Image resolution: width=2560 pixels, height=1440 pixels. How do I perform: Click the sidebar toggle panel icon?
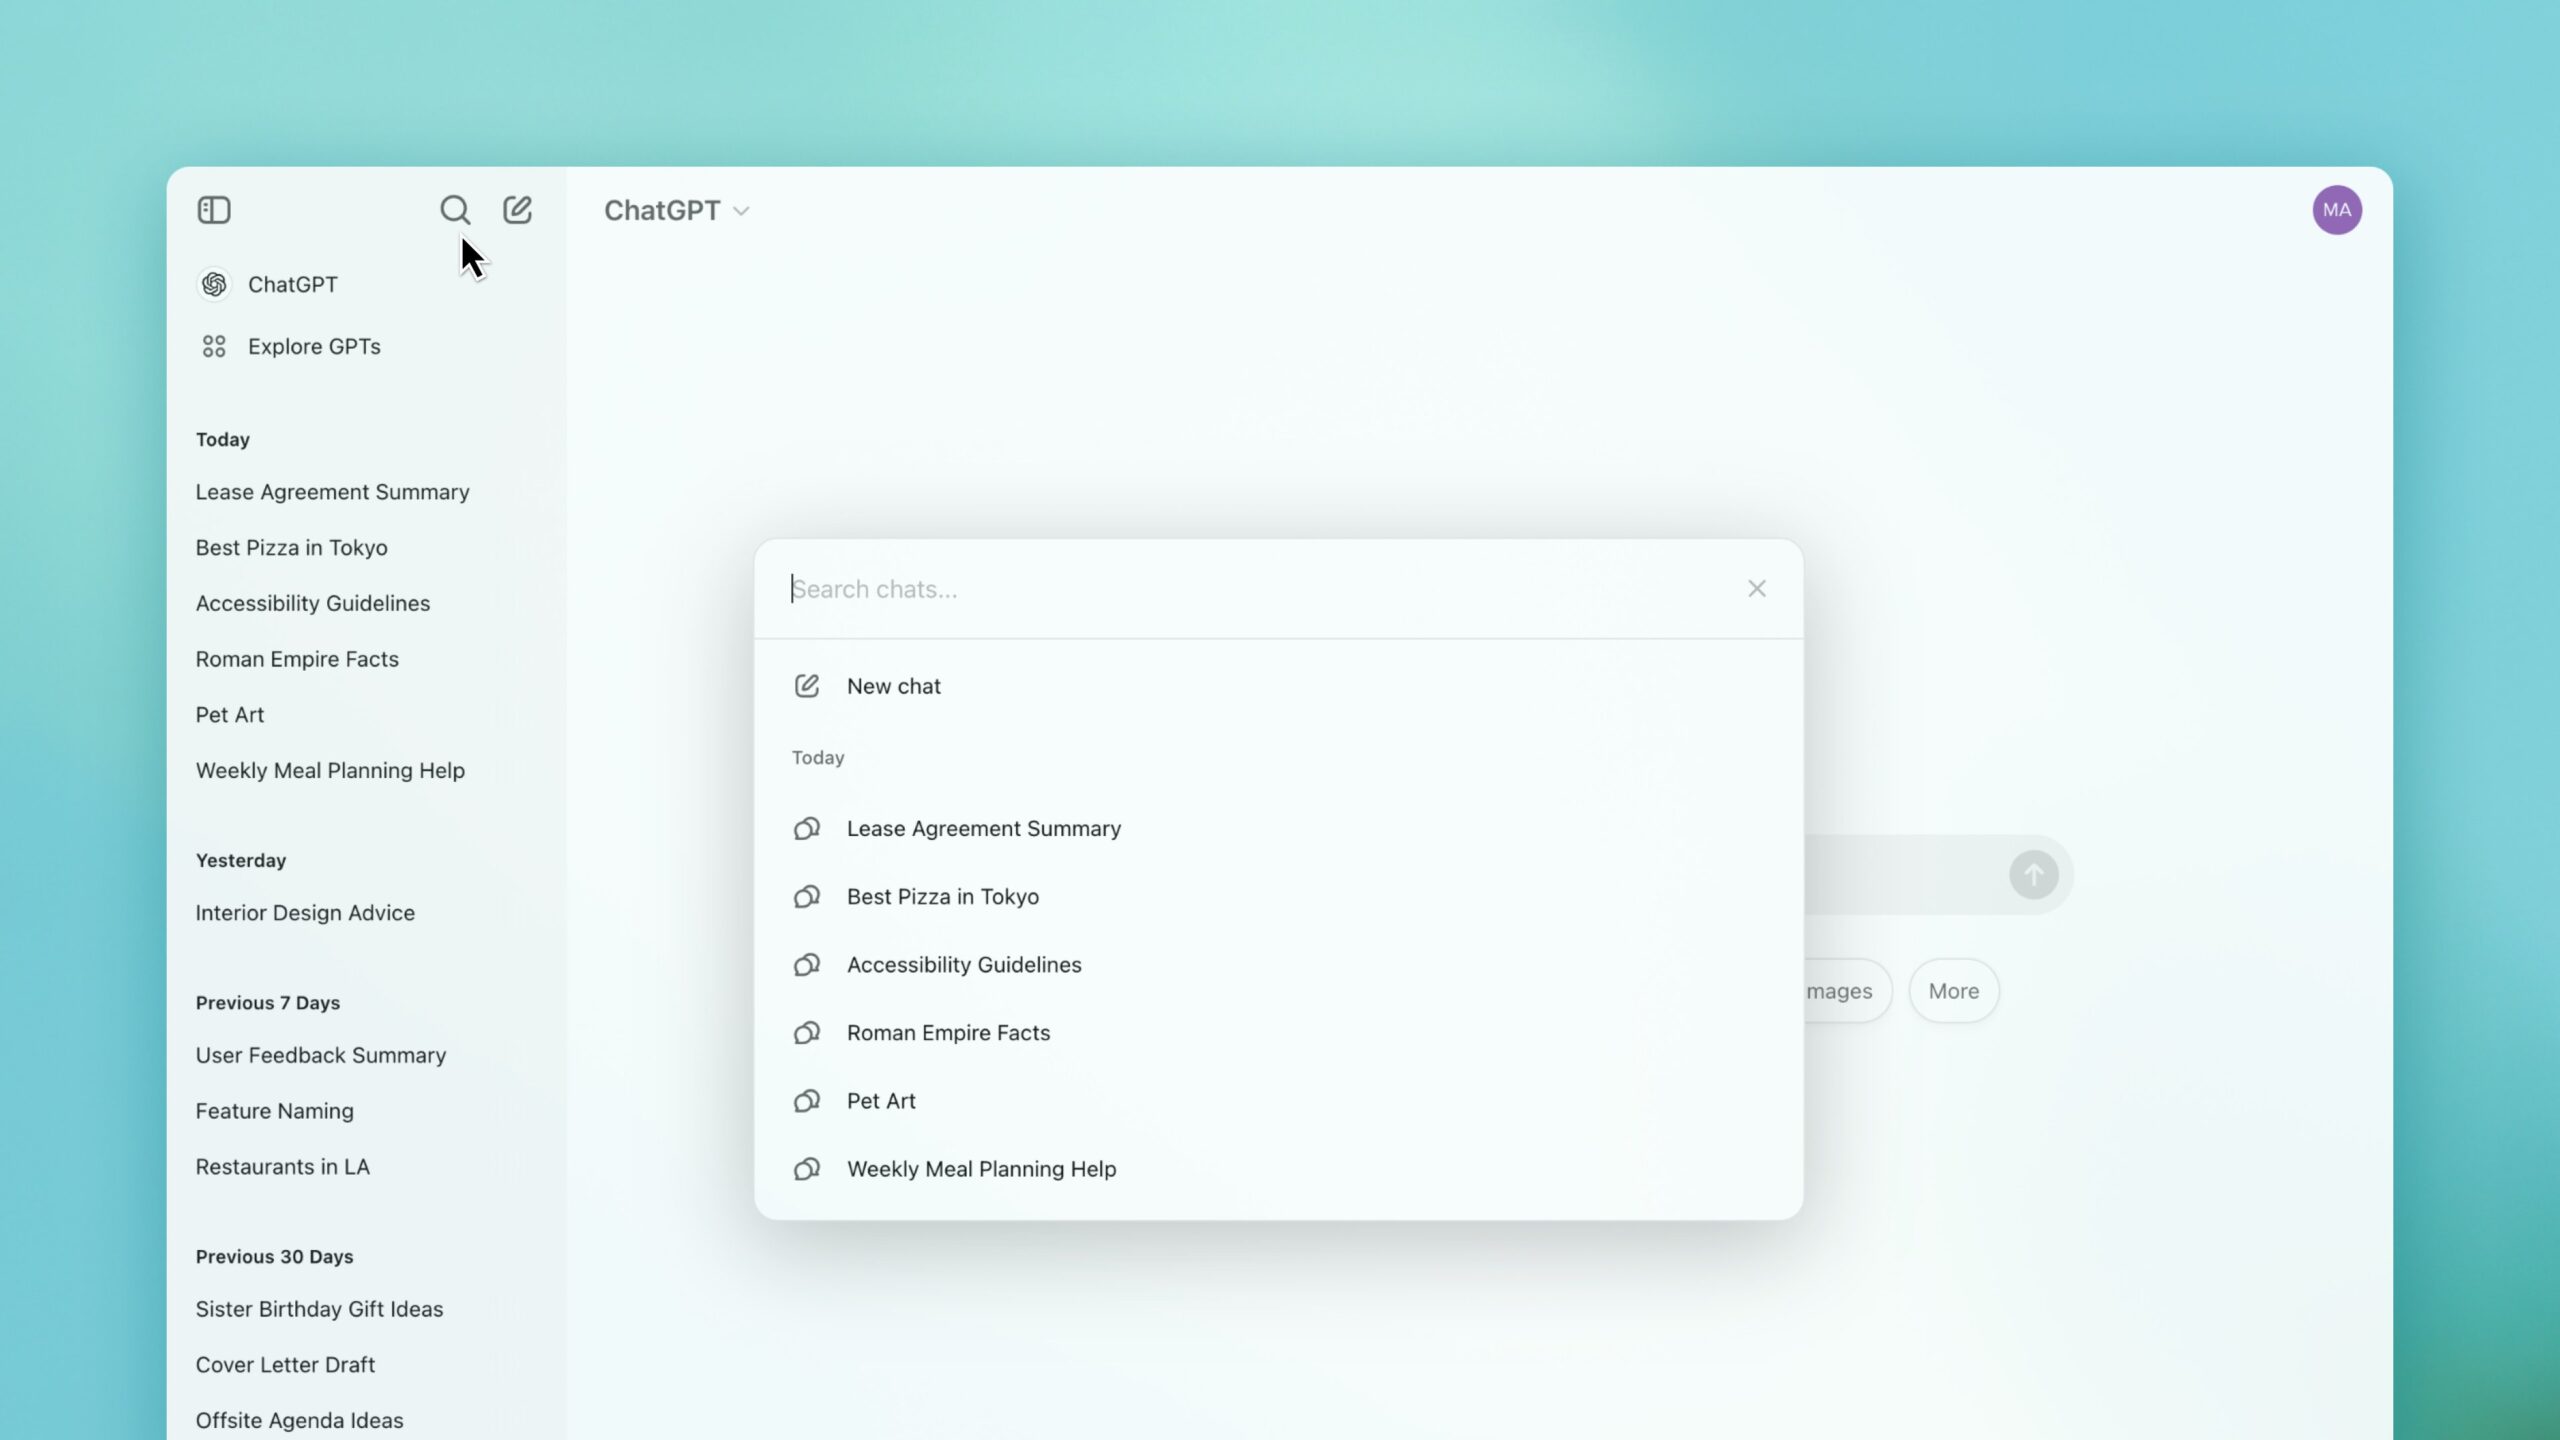213,209
